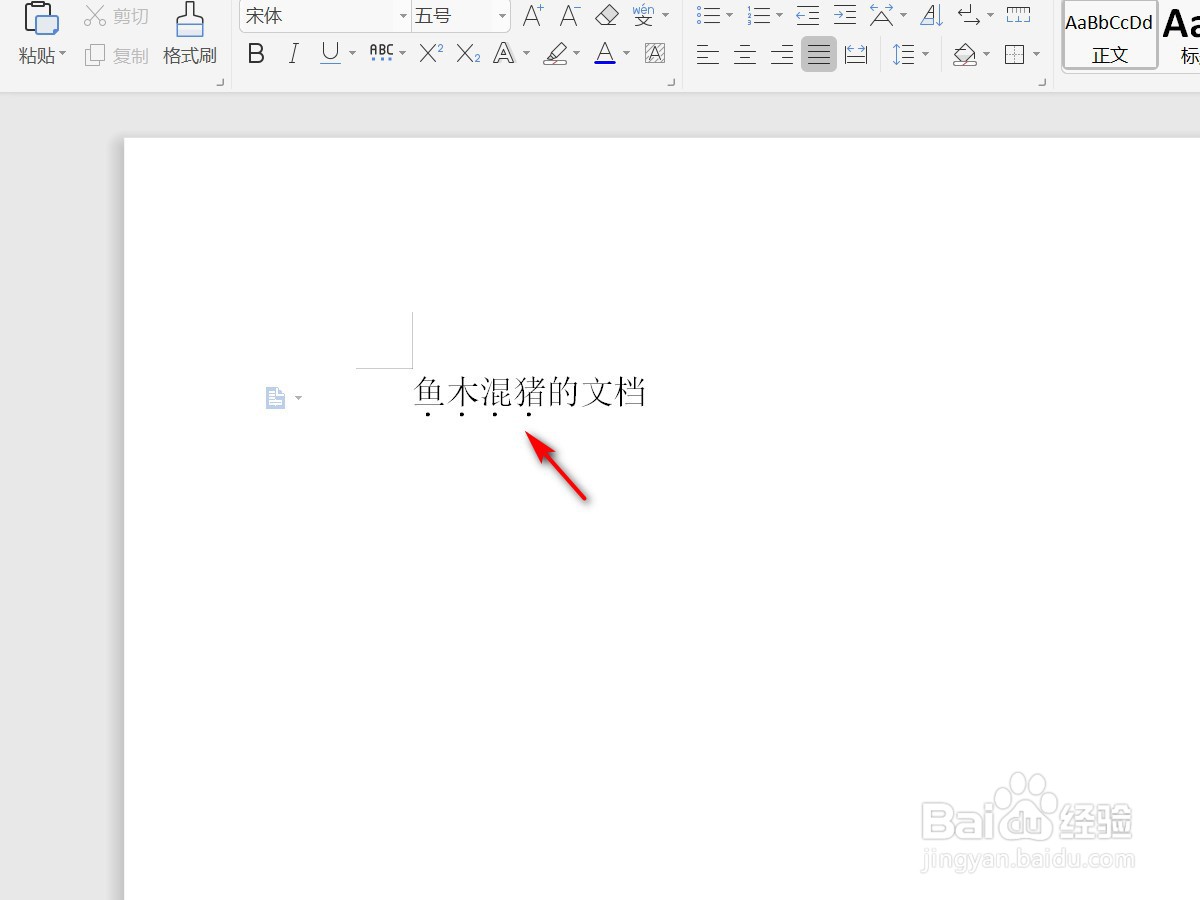The image size is (1200, 900).
Task: Click the numbered list icon
Action: pos(759,15)
